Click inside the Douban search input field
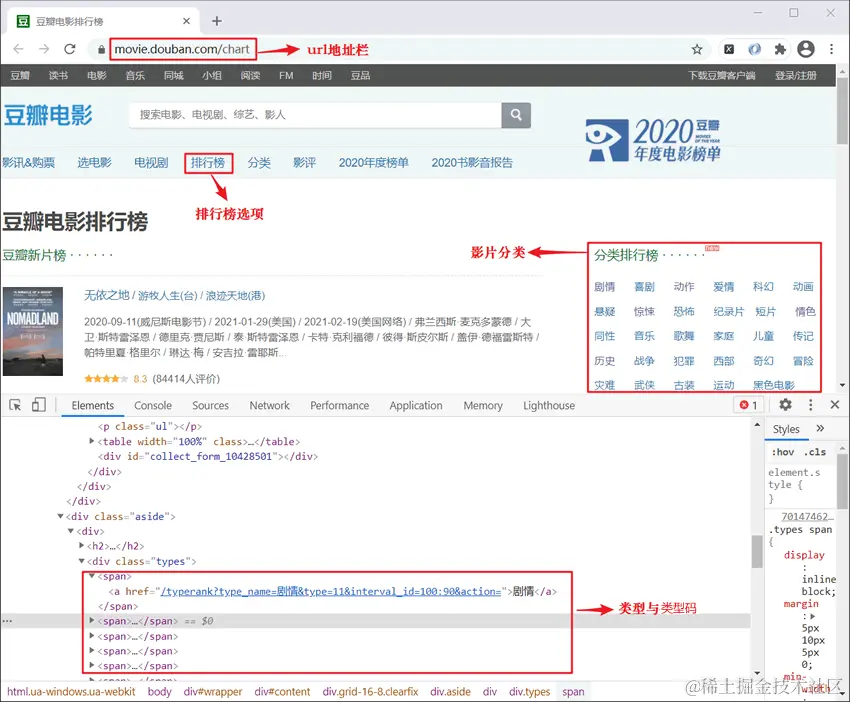This screenshot has width=850, height=702. coord(300,115)
